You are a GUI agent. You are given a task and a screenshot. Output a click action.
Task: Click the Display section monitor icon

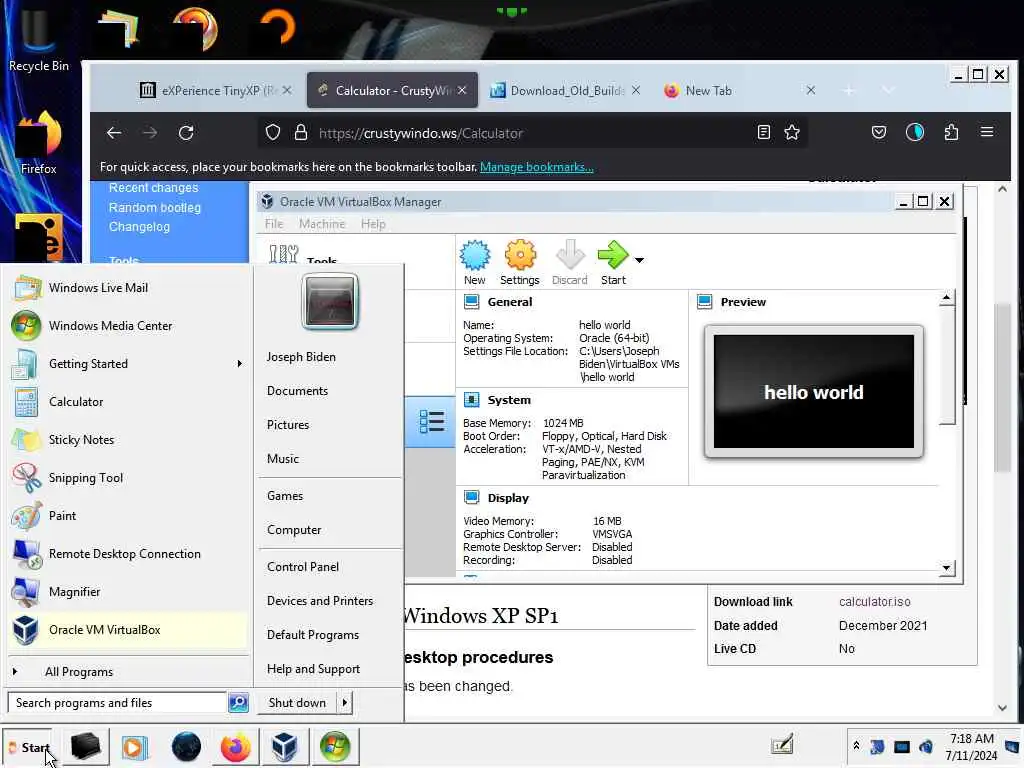(471, 498)
